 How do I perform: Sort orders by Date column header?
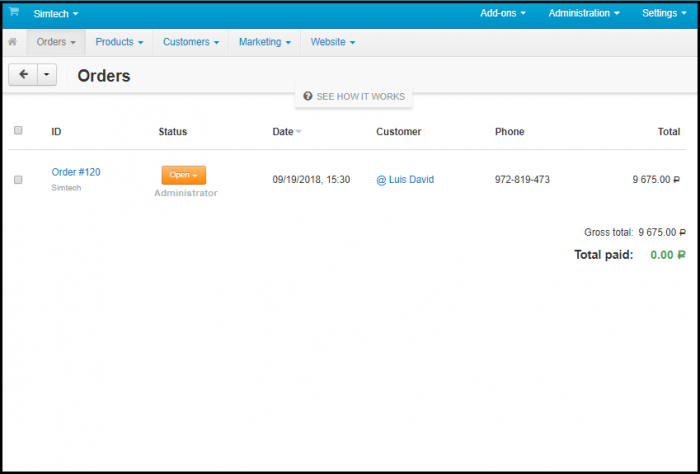tap(283, 132)
